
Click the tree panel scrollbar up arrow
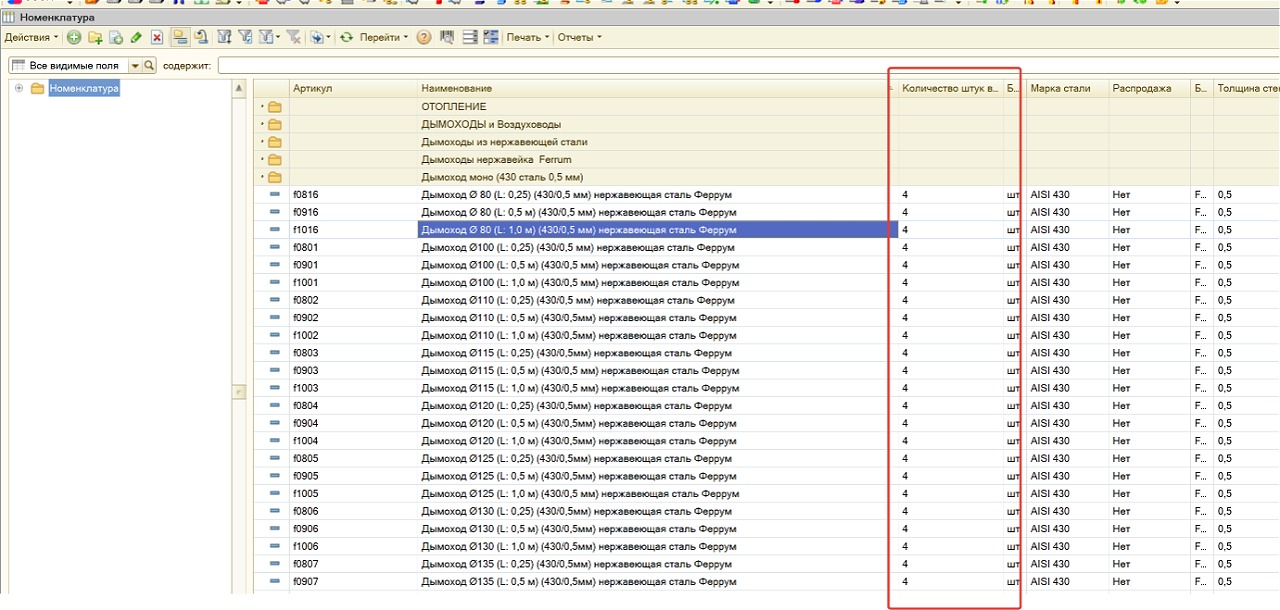pos(239,90)
